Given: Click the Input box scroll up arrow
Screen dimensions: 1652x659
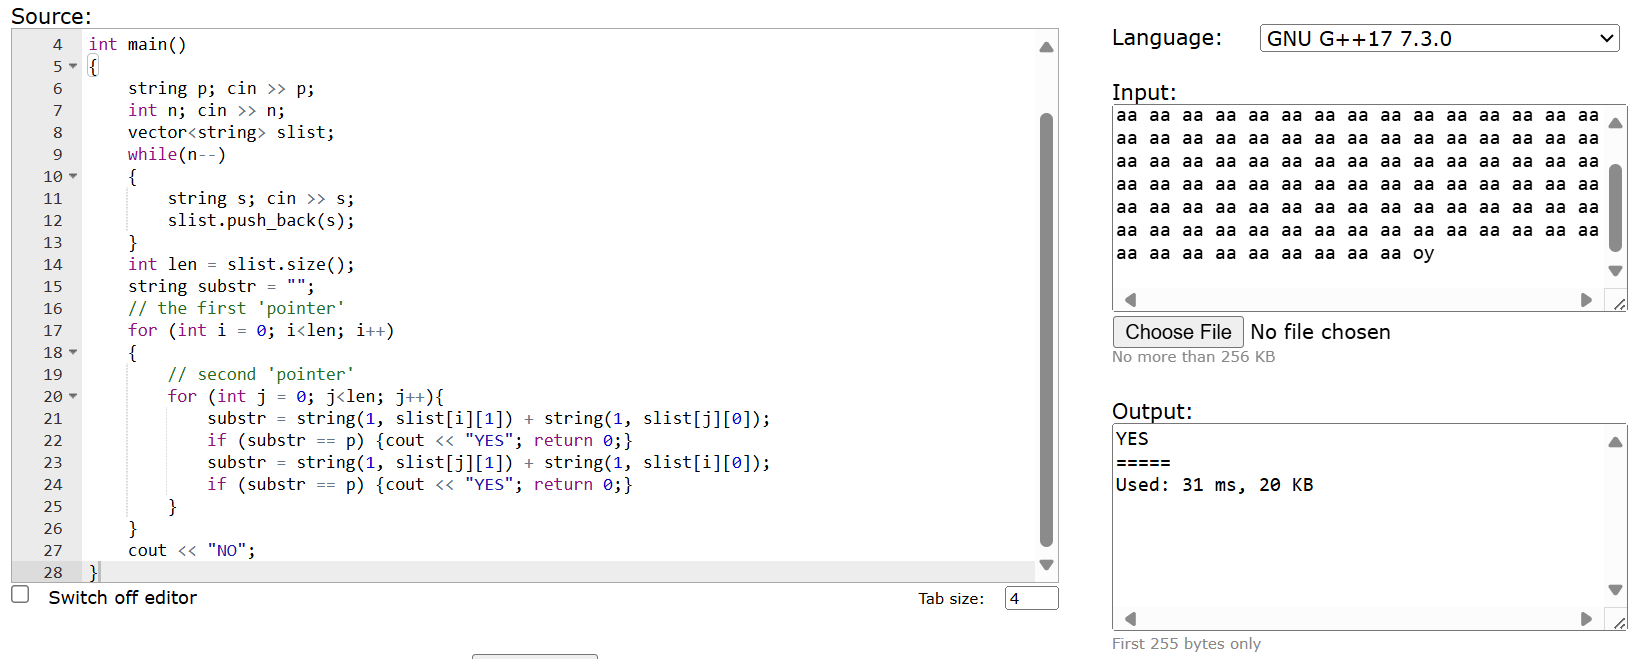Looking at the screenshot, I should pyautogui.click(x=1615, y=123).
